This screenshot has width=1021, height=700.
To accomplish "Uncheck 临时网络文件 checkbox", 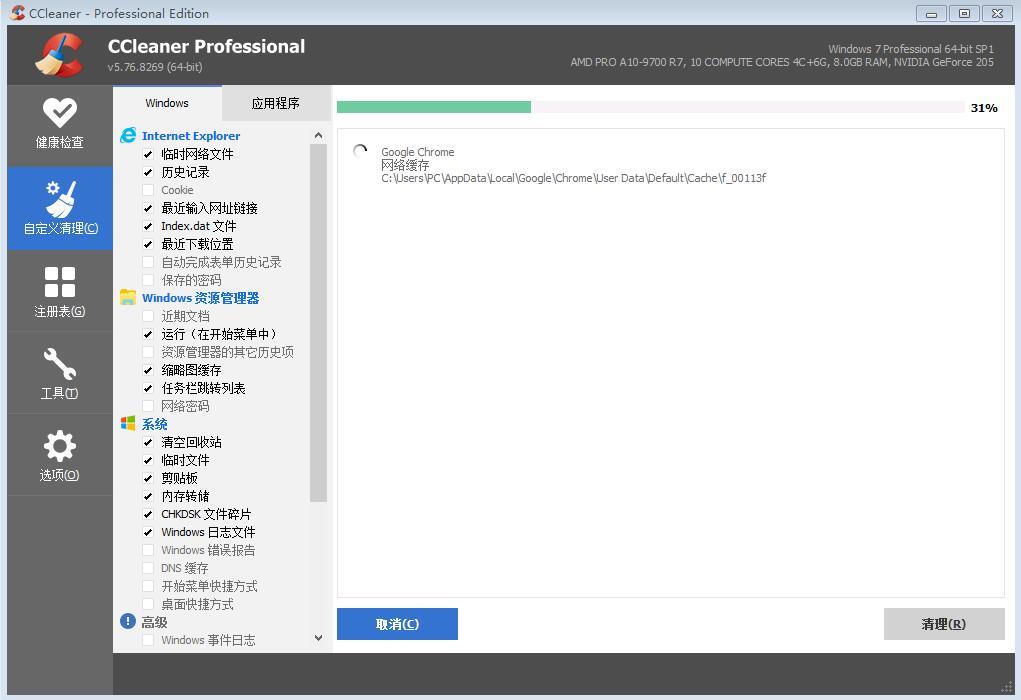I will pos(148,154).
